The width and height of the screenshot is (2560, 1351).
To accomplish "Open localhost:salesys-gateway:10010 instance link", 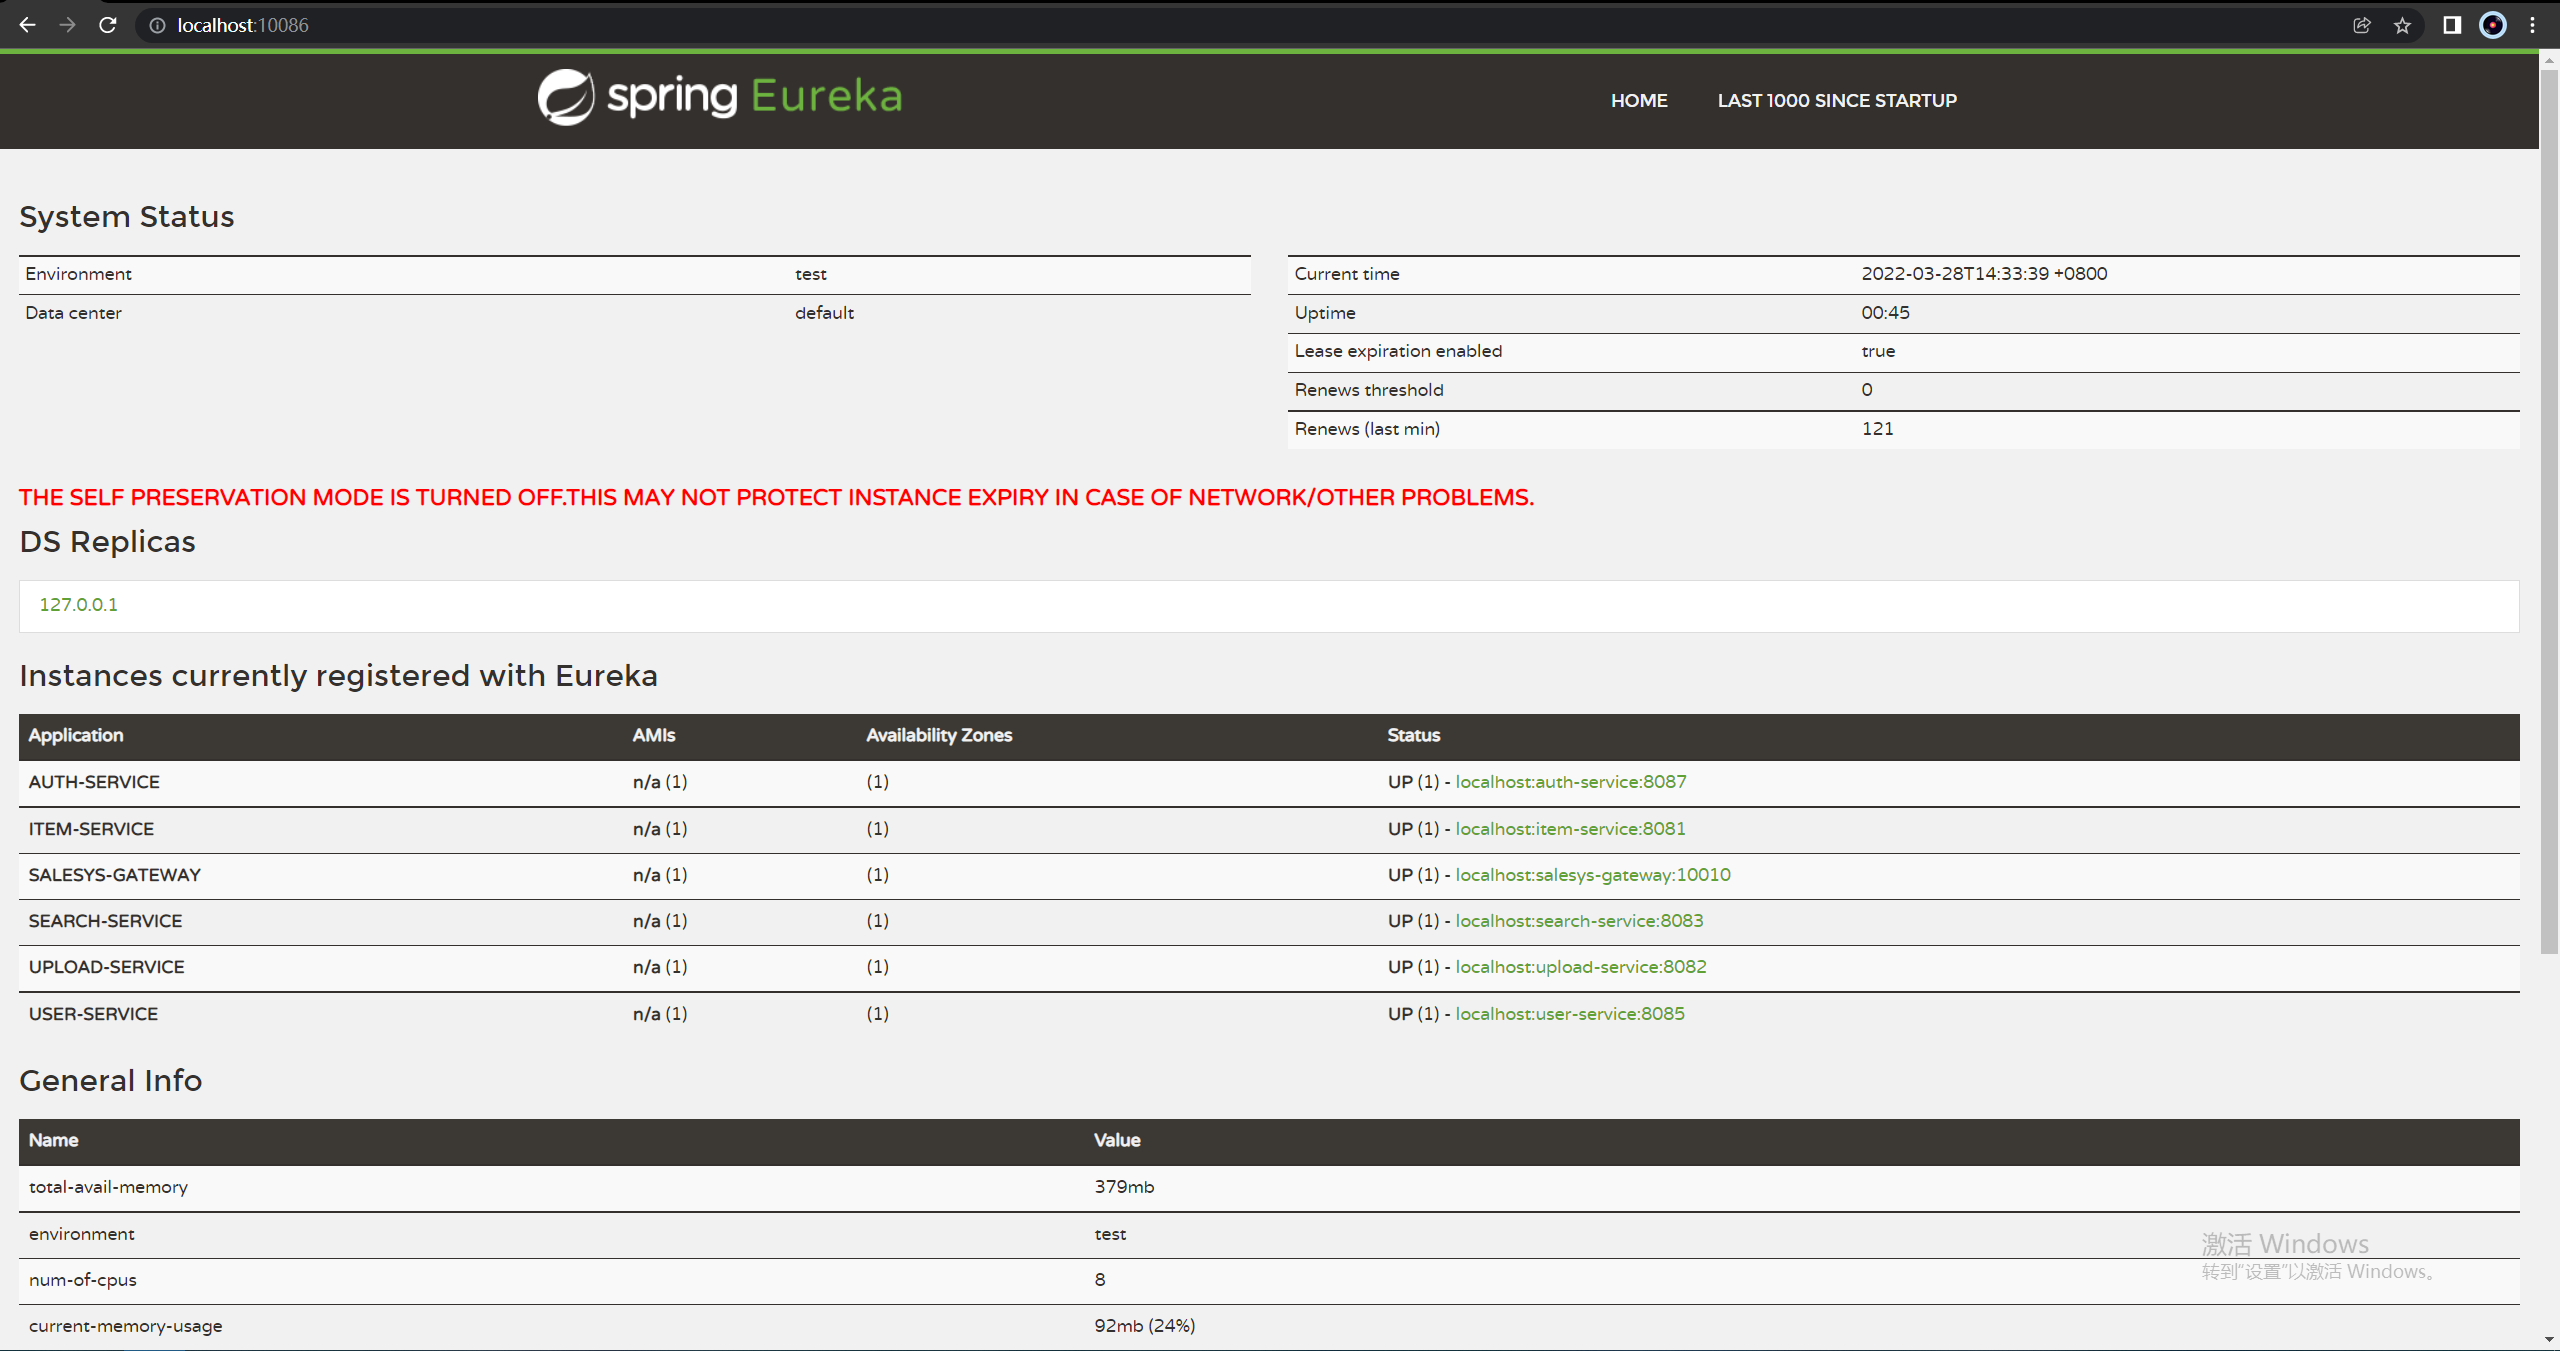I will (1592, 875).
